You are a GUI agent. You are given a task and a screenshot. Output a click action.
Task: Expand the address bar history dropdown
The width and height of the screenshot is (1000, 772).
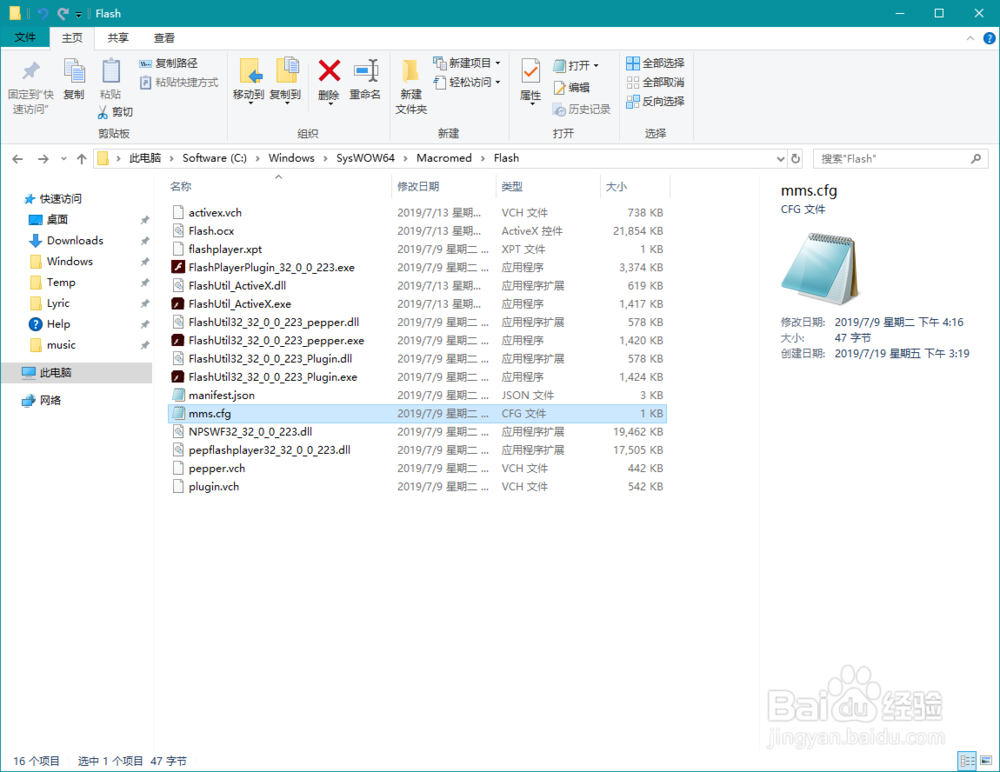pos(781,159)
